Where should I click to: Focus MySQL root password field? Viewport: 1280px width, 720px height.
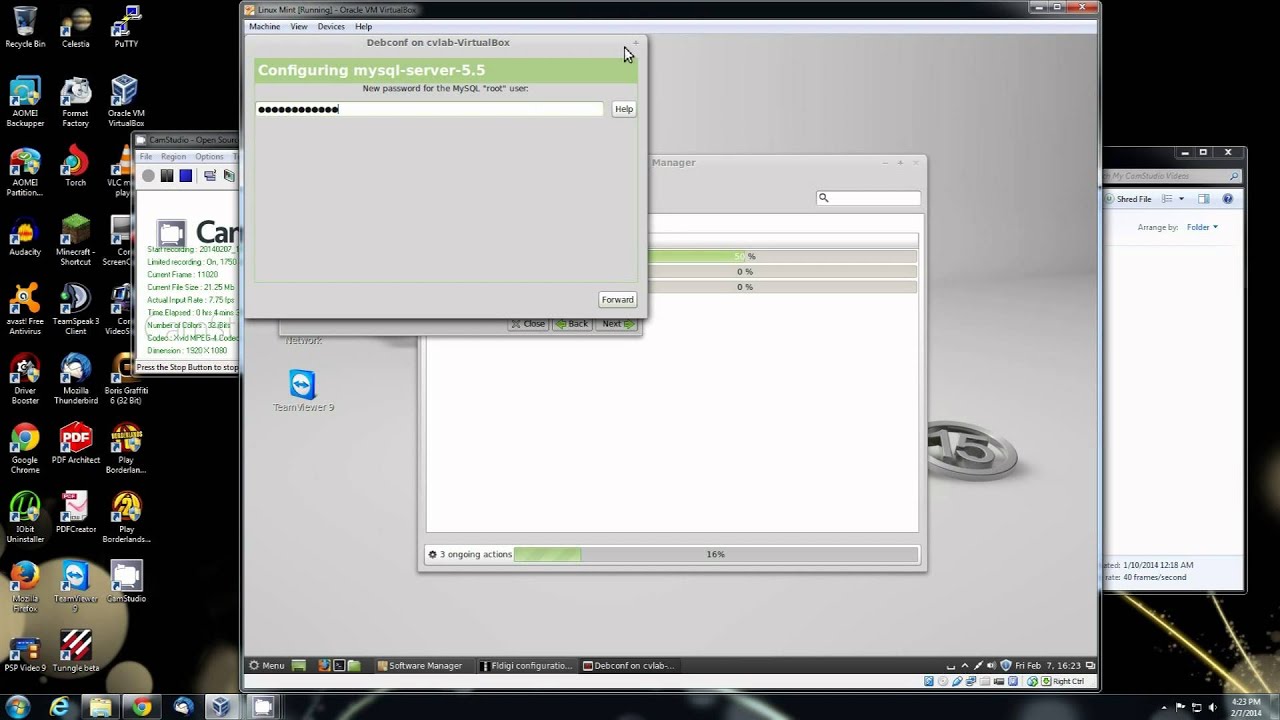point(430,109)
